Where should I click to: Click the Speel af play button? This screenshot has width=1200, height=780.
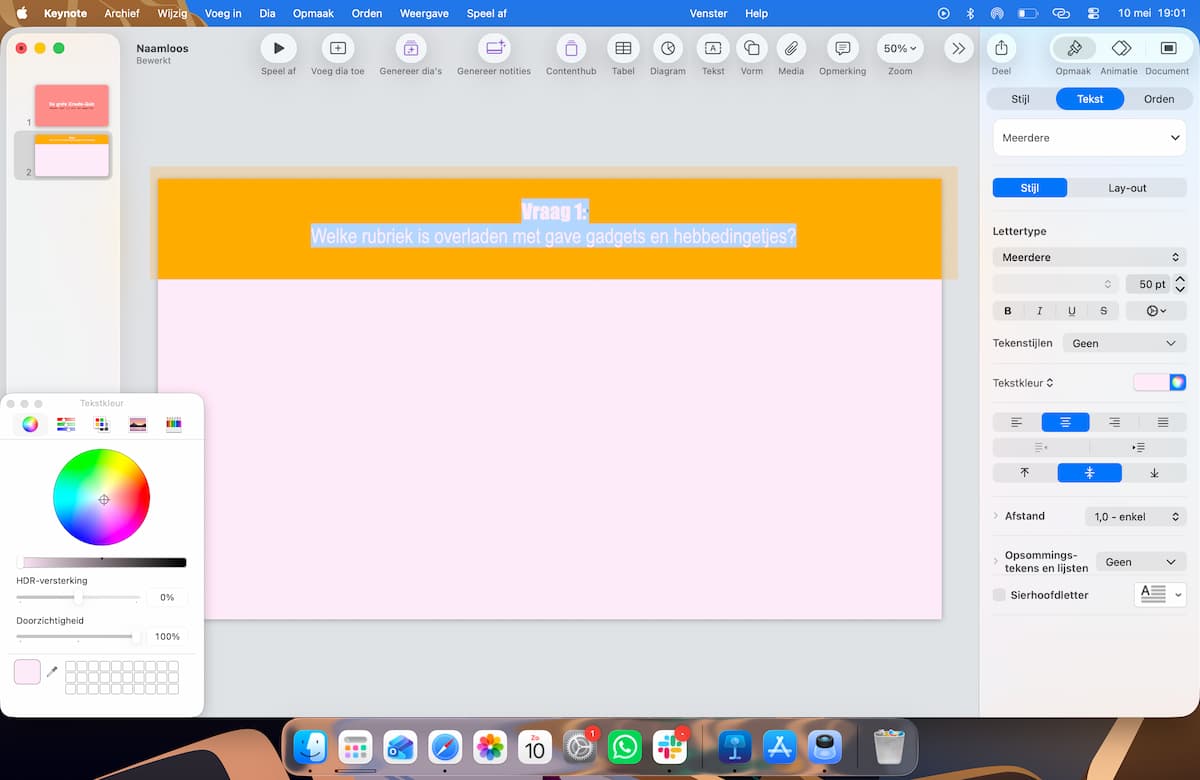(278, 48)
